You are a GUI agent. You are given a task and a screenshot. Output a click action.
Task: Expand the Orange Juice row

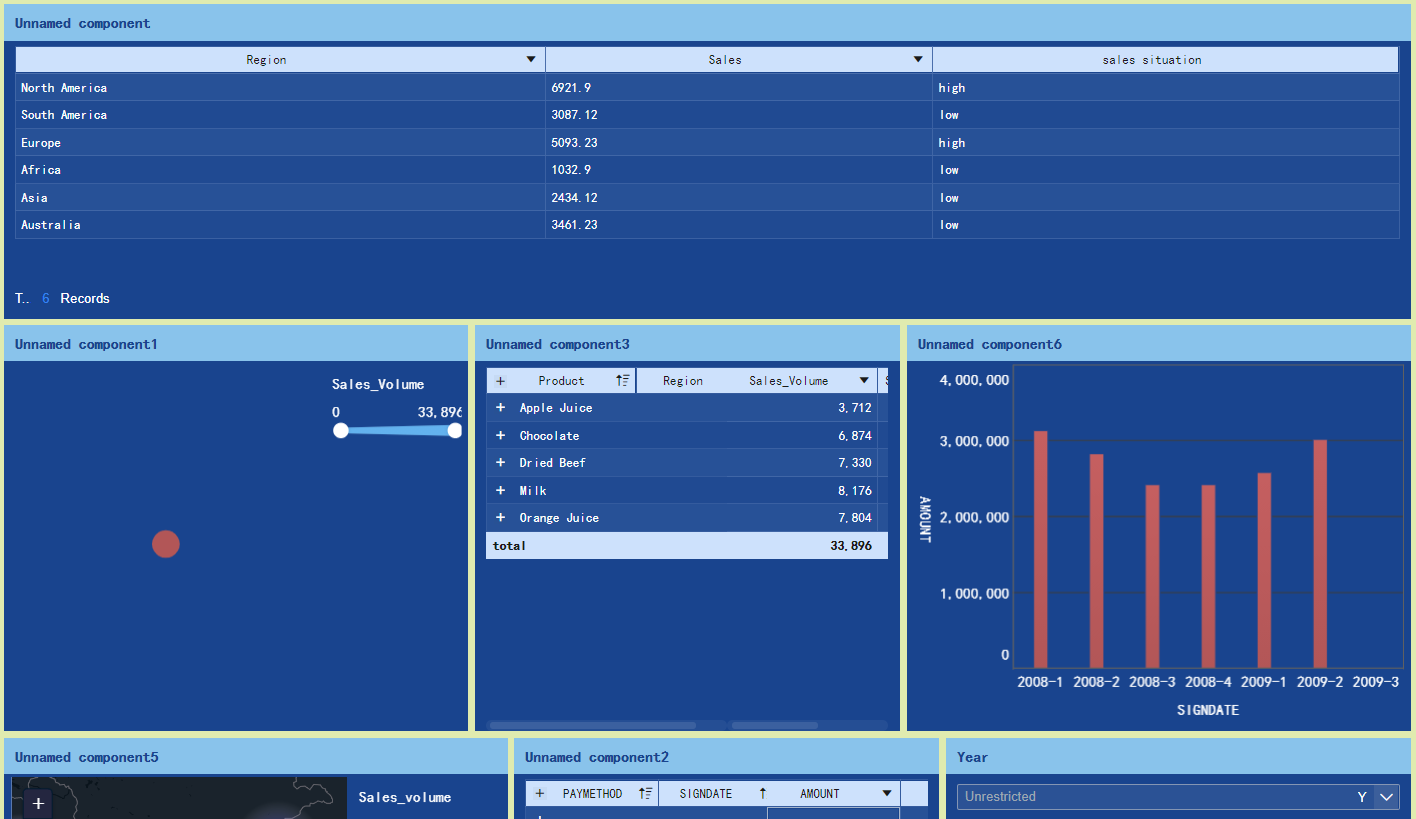click(500, 517)
